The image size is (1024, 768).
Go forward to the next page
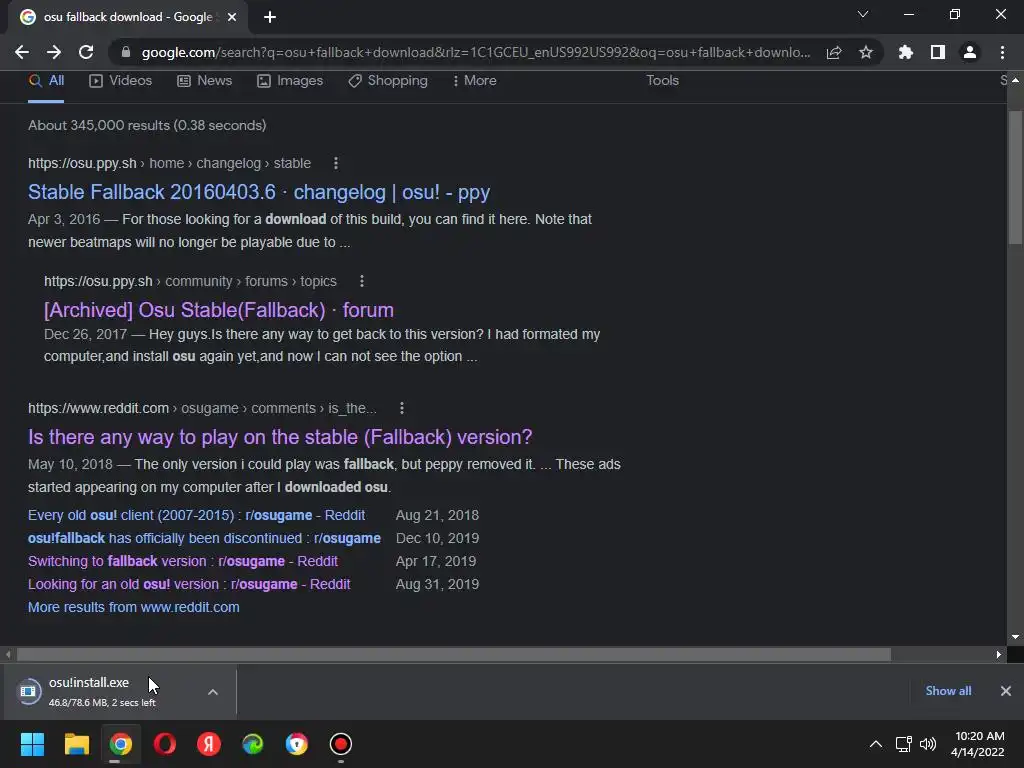[x=54, y=52]
